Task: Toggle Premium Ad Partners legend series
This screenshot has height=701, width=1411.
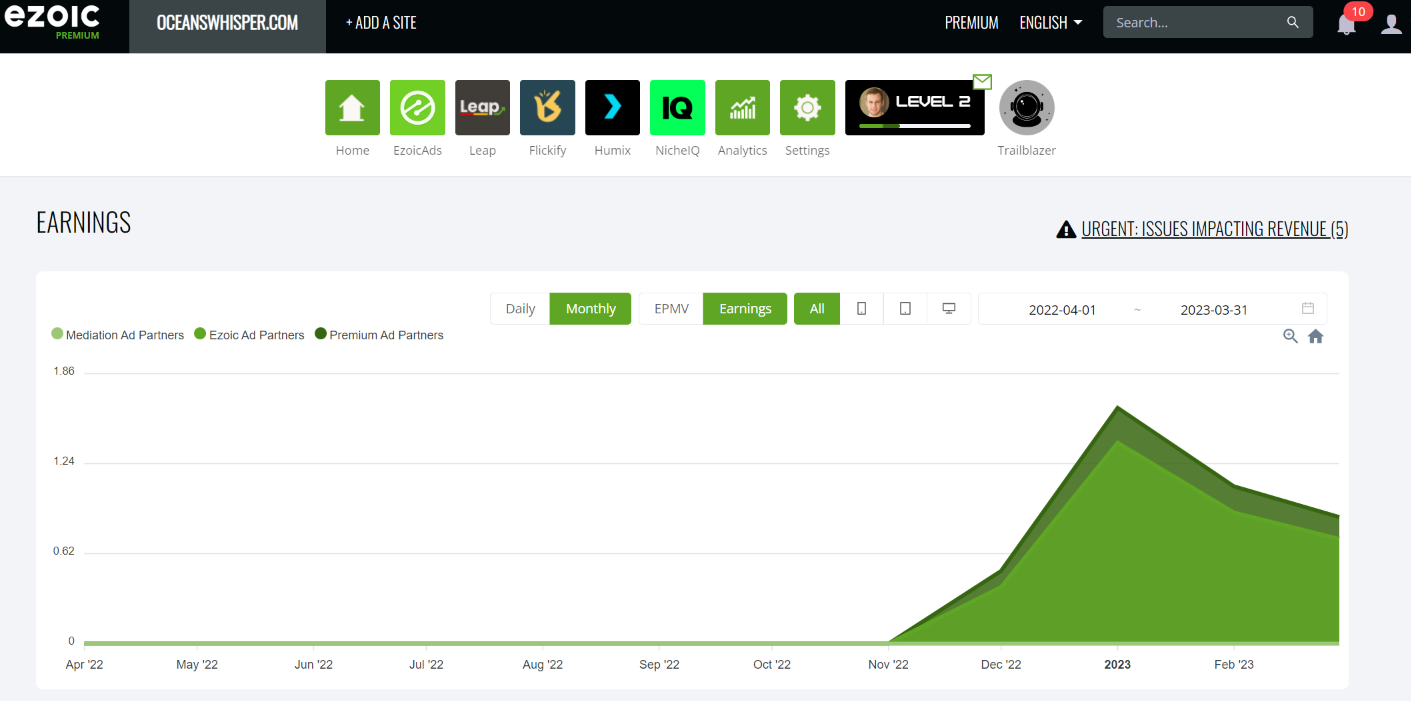Action: [379, 335]
